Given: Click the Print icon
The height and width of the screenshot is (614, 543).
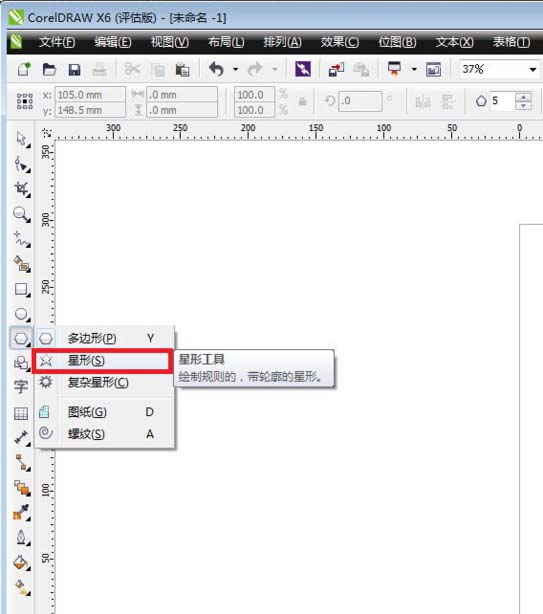Looking at the screenshot, I should [99, 70].
